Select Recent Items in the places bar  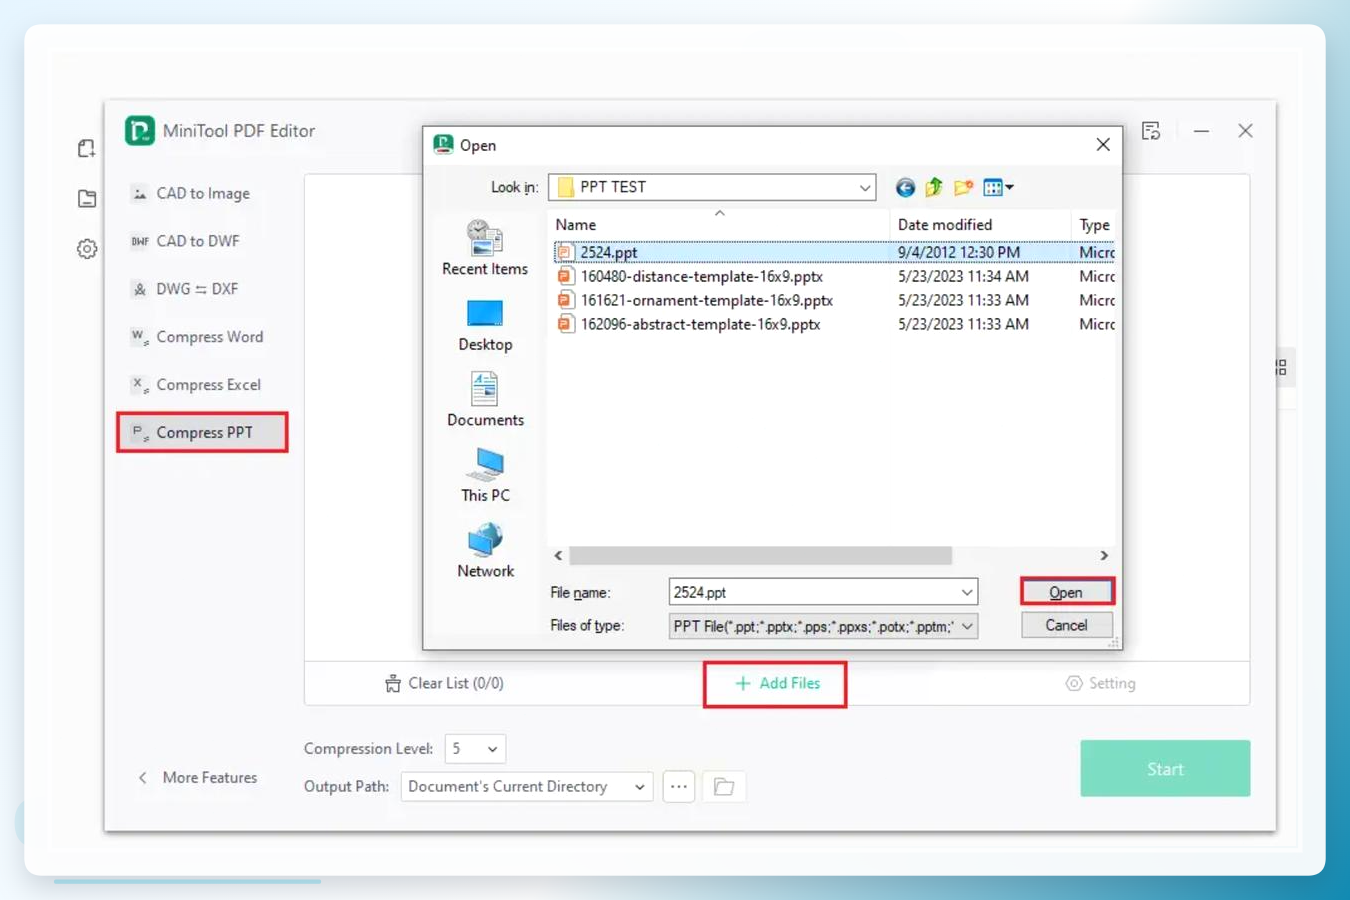point(485,249)
